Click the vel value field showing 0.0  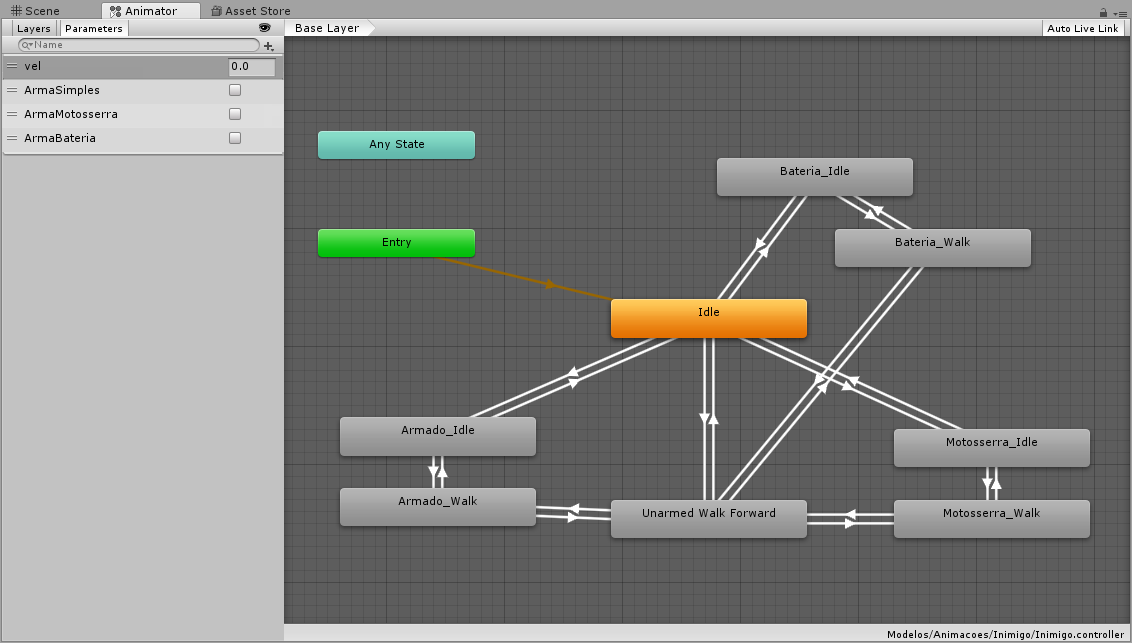tap(252, 66)
